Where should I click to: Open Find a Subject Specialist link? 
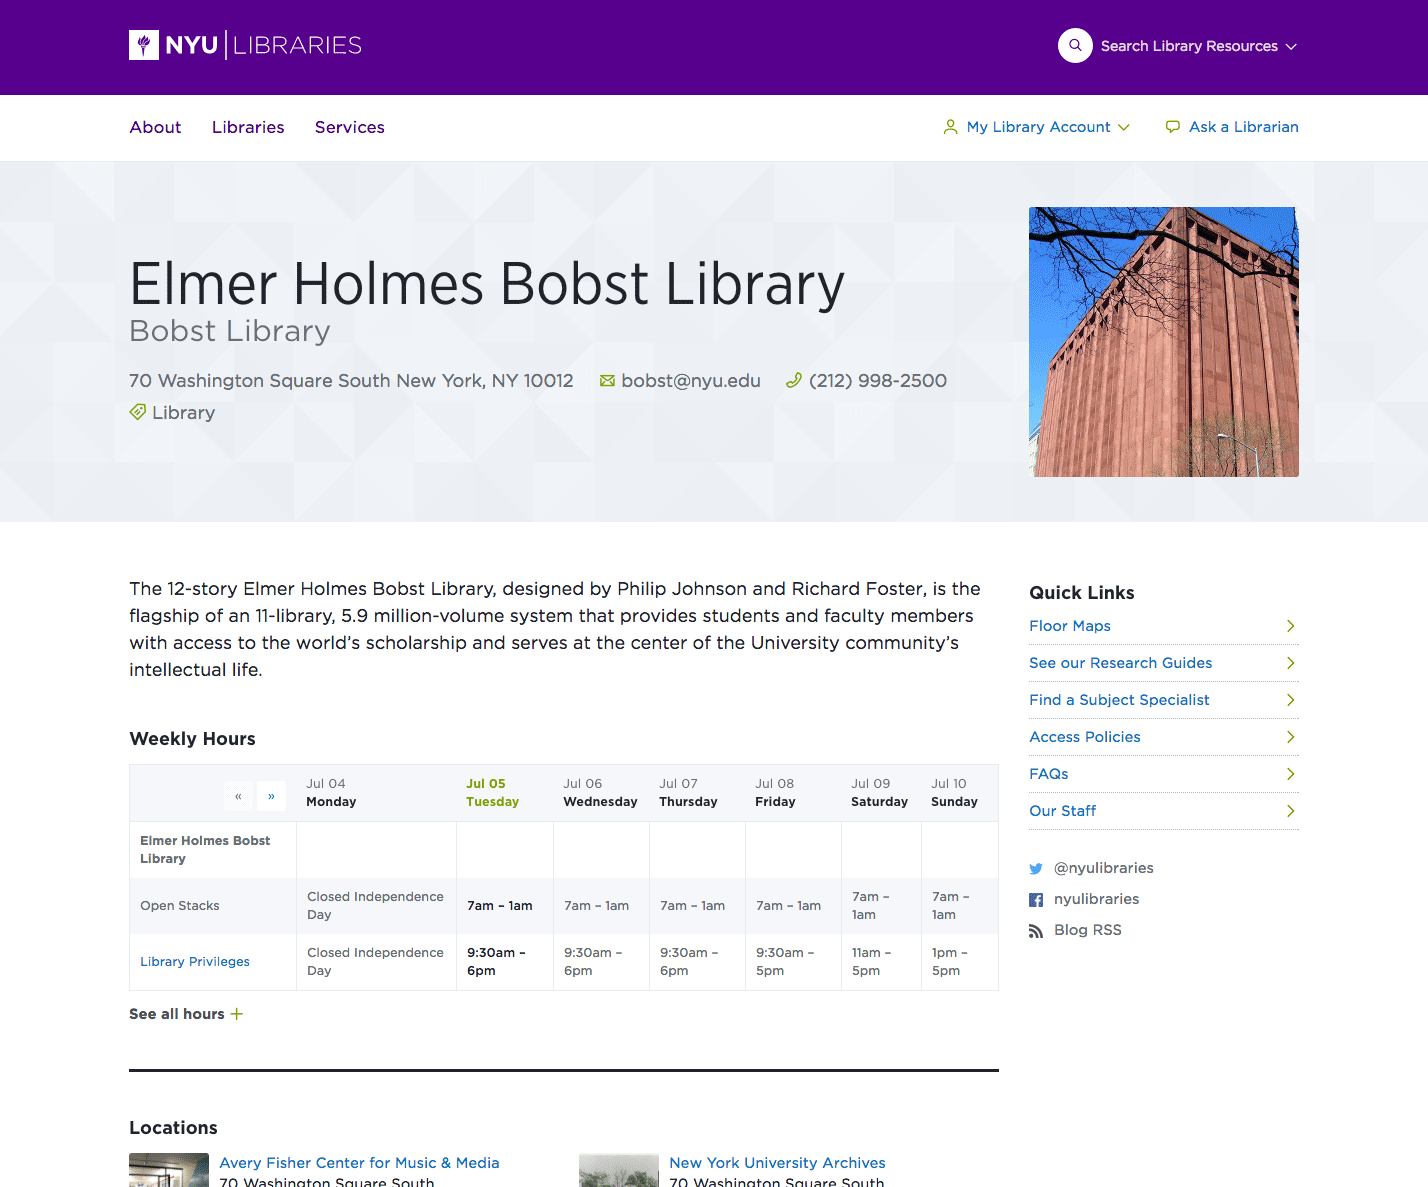[x=1119, y=700]
